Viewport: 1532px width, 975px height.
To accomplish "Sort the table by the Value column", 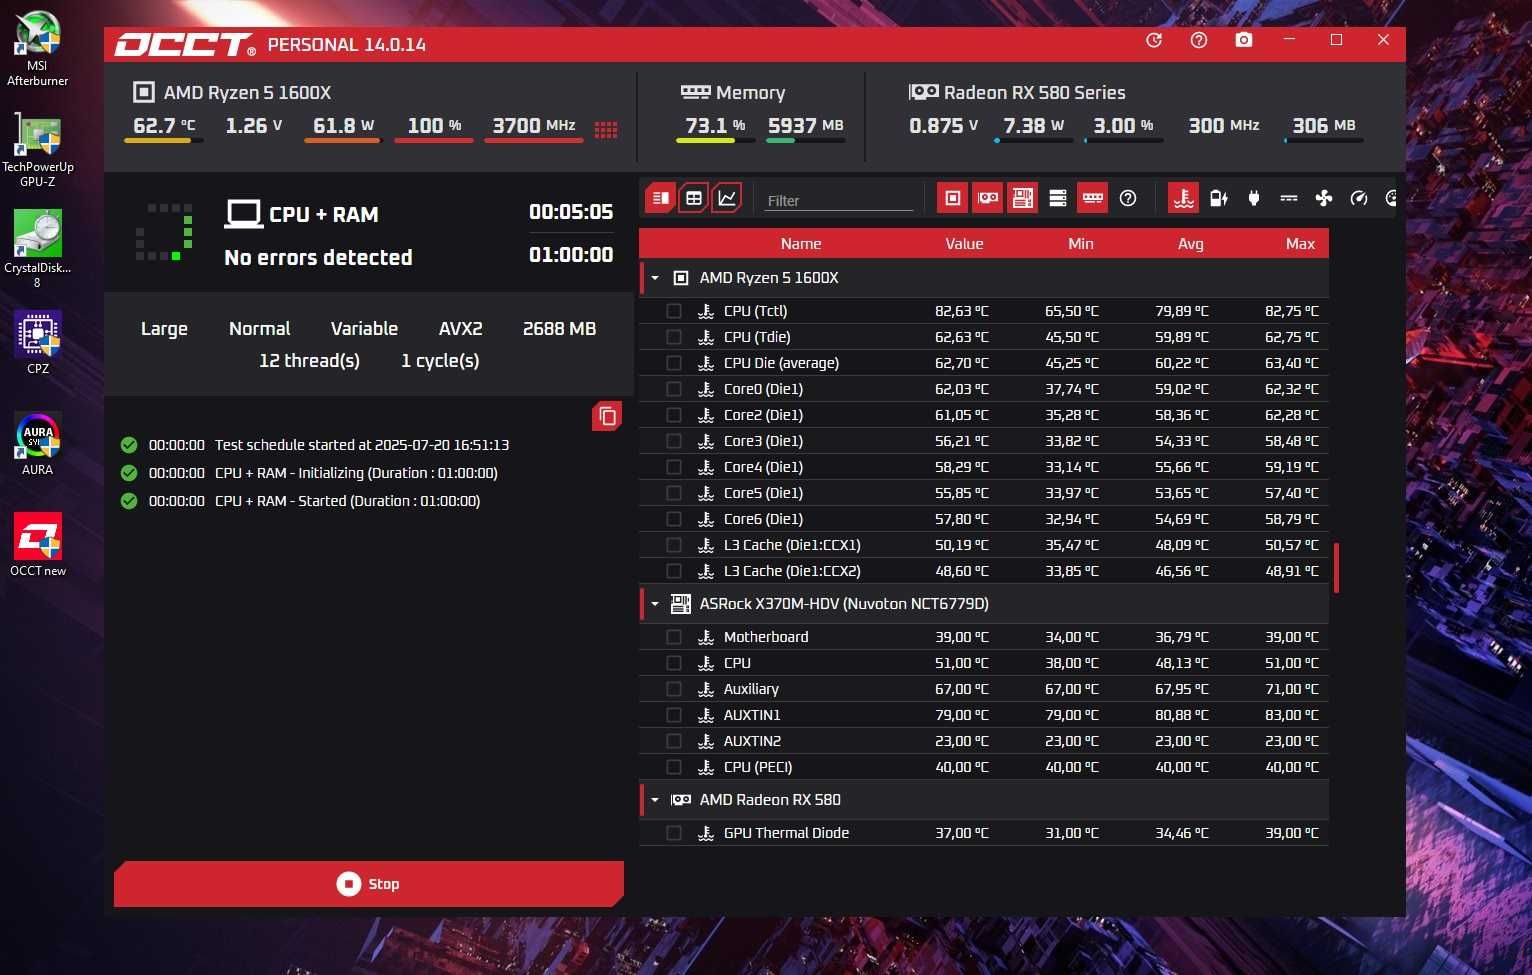I will pos(964,244).
